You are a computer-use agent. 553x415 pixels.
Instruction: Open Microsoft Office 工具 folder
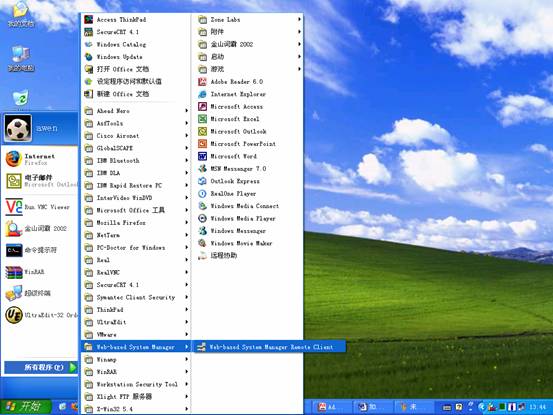[136, 210]
